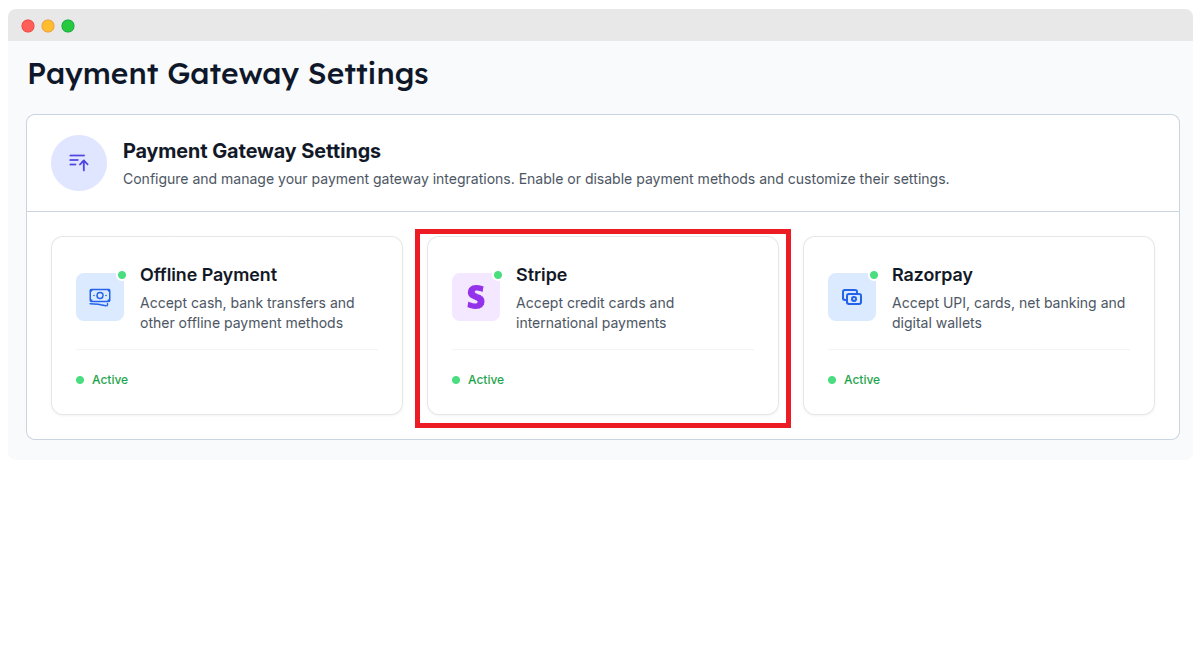
Task: Click the Razorpay wallet icon
Action: pos(852,297)
